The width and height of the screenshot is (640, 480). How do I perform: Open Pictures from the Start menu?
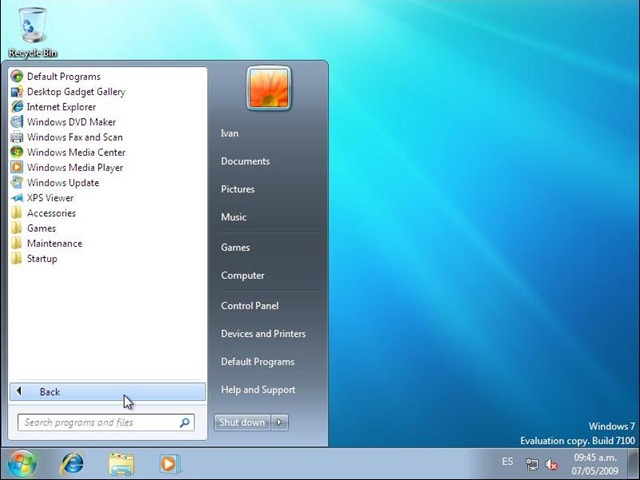tap(238, 189)
